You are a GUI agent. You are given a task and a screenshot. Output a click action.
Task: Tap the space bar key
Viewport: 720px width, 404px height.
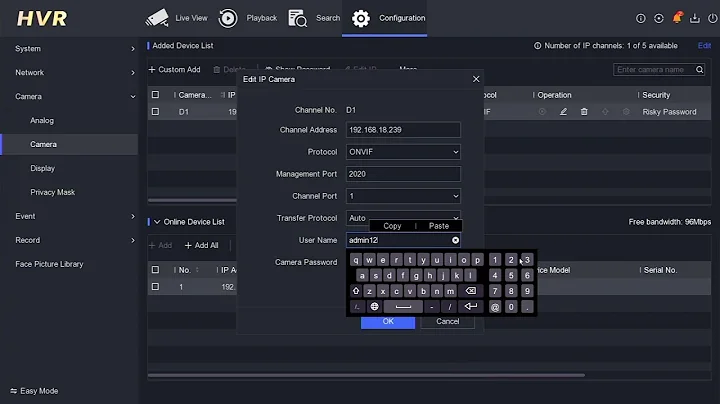tap(403, 307)
